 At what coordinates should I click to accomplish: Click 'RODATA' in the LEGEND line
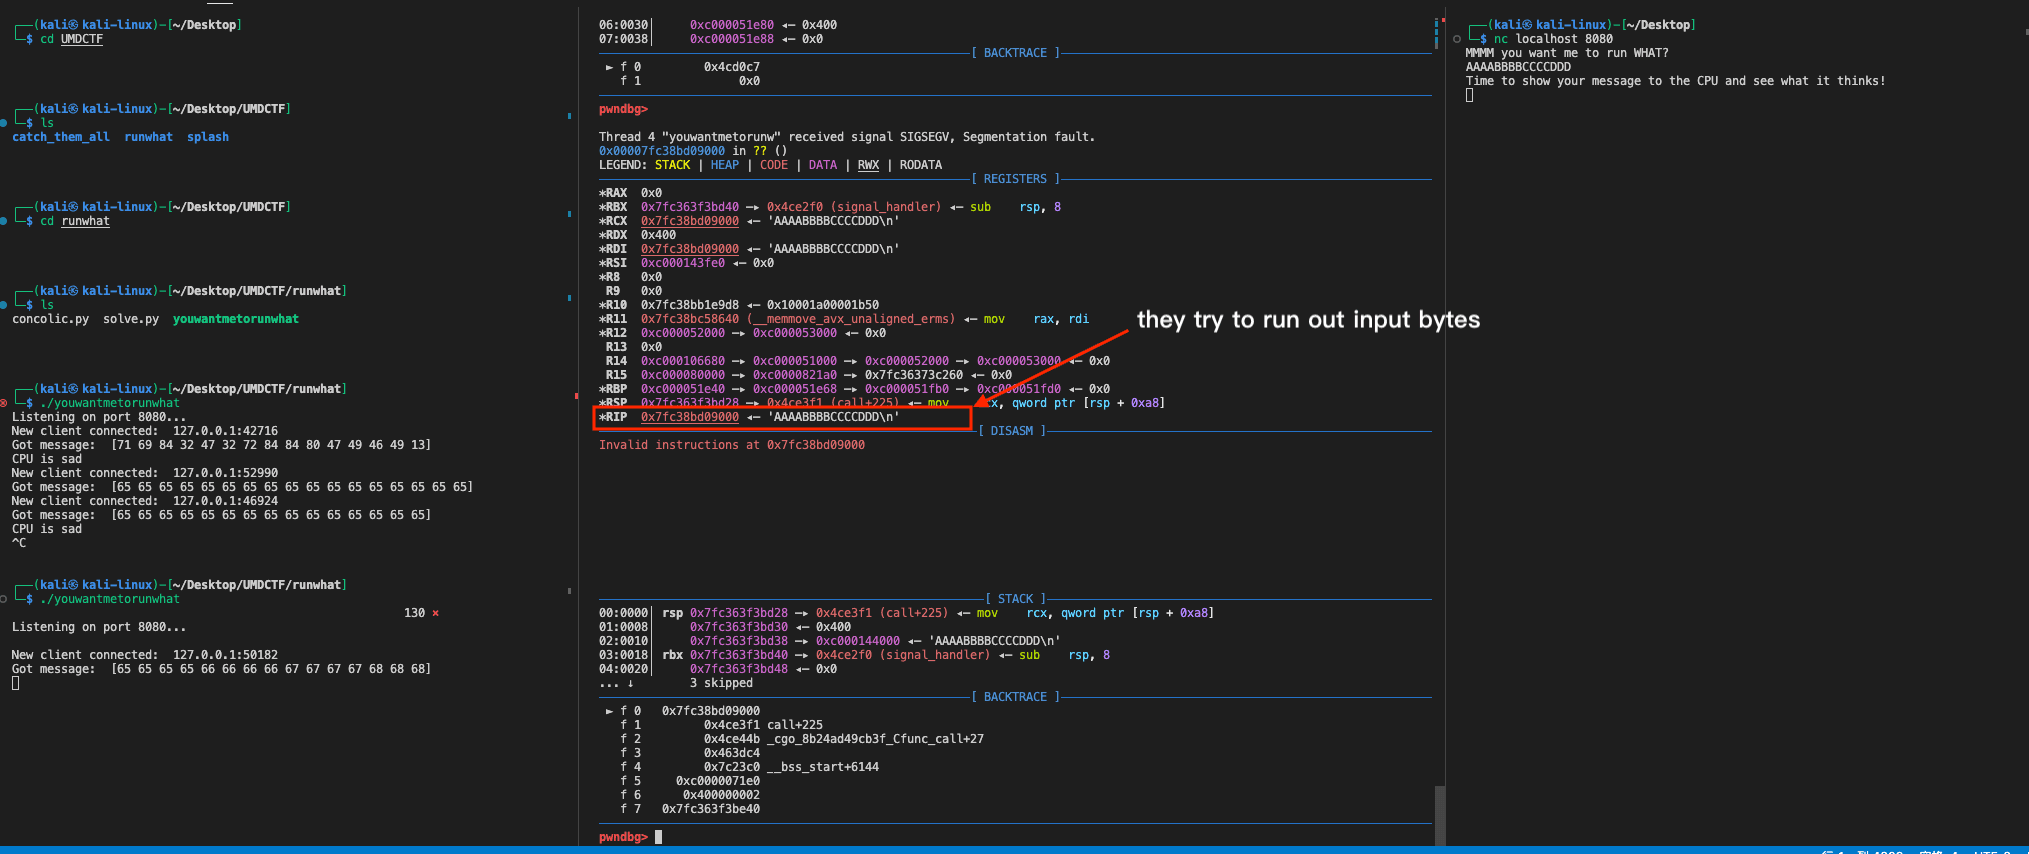pyautogui.click(x=921, y=165)
